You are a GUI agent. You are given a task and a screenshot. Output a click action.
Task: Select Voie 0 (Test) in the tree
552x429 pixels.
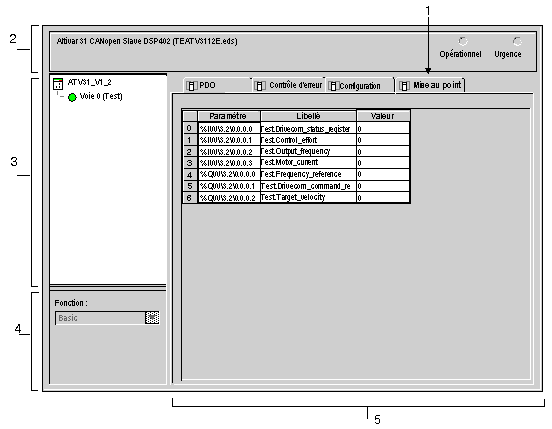[101, 96]
